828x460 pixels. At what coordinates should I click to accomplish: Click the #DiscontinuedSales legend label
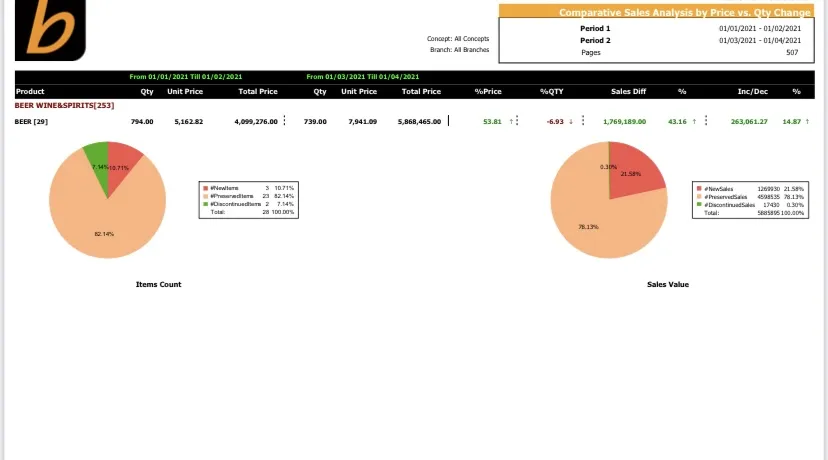[729, 204]
